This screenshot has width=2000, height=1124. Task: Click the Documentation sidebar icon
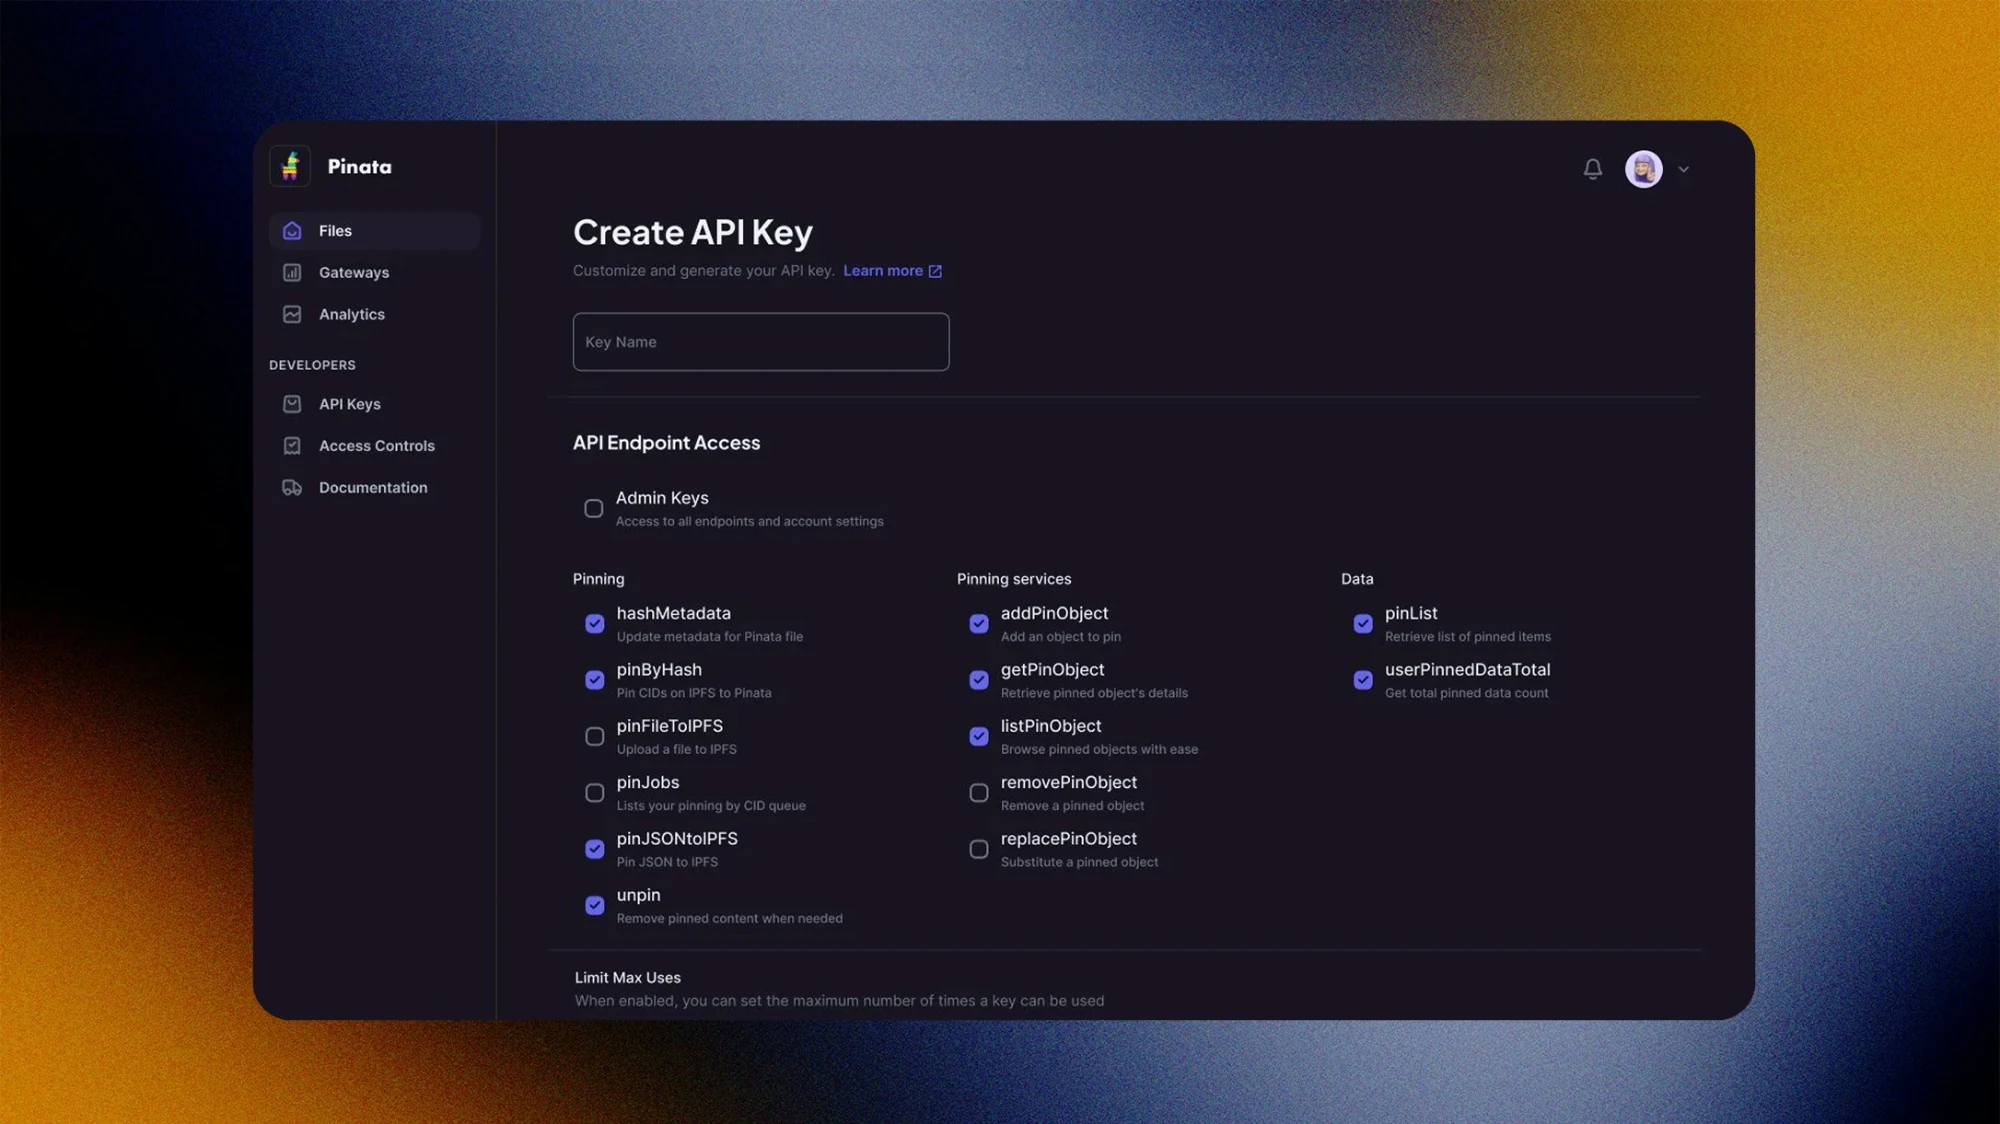[x=292, y=488]
